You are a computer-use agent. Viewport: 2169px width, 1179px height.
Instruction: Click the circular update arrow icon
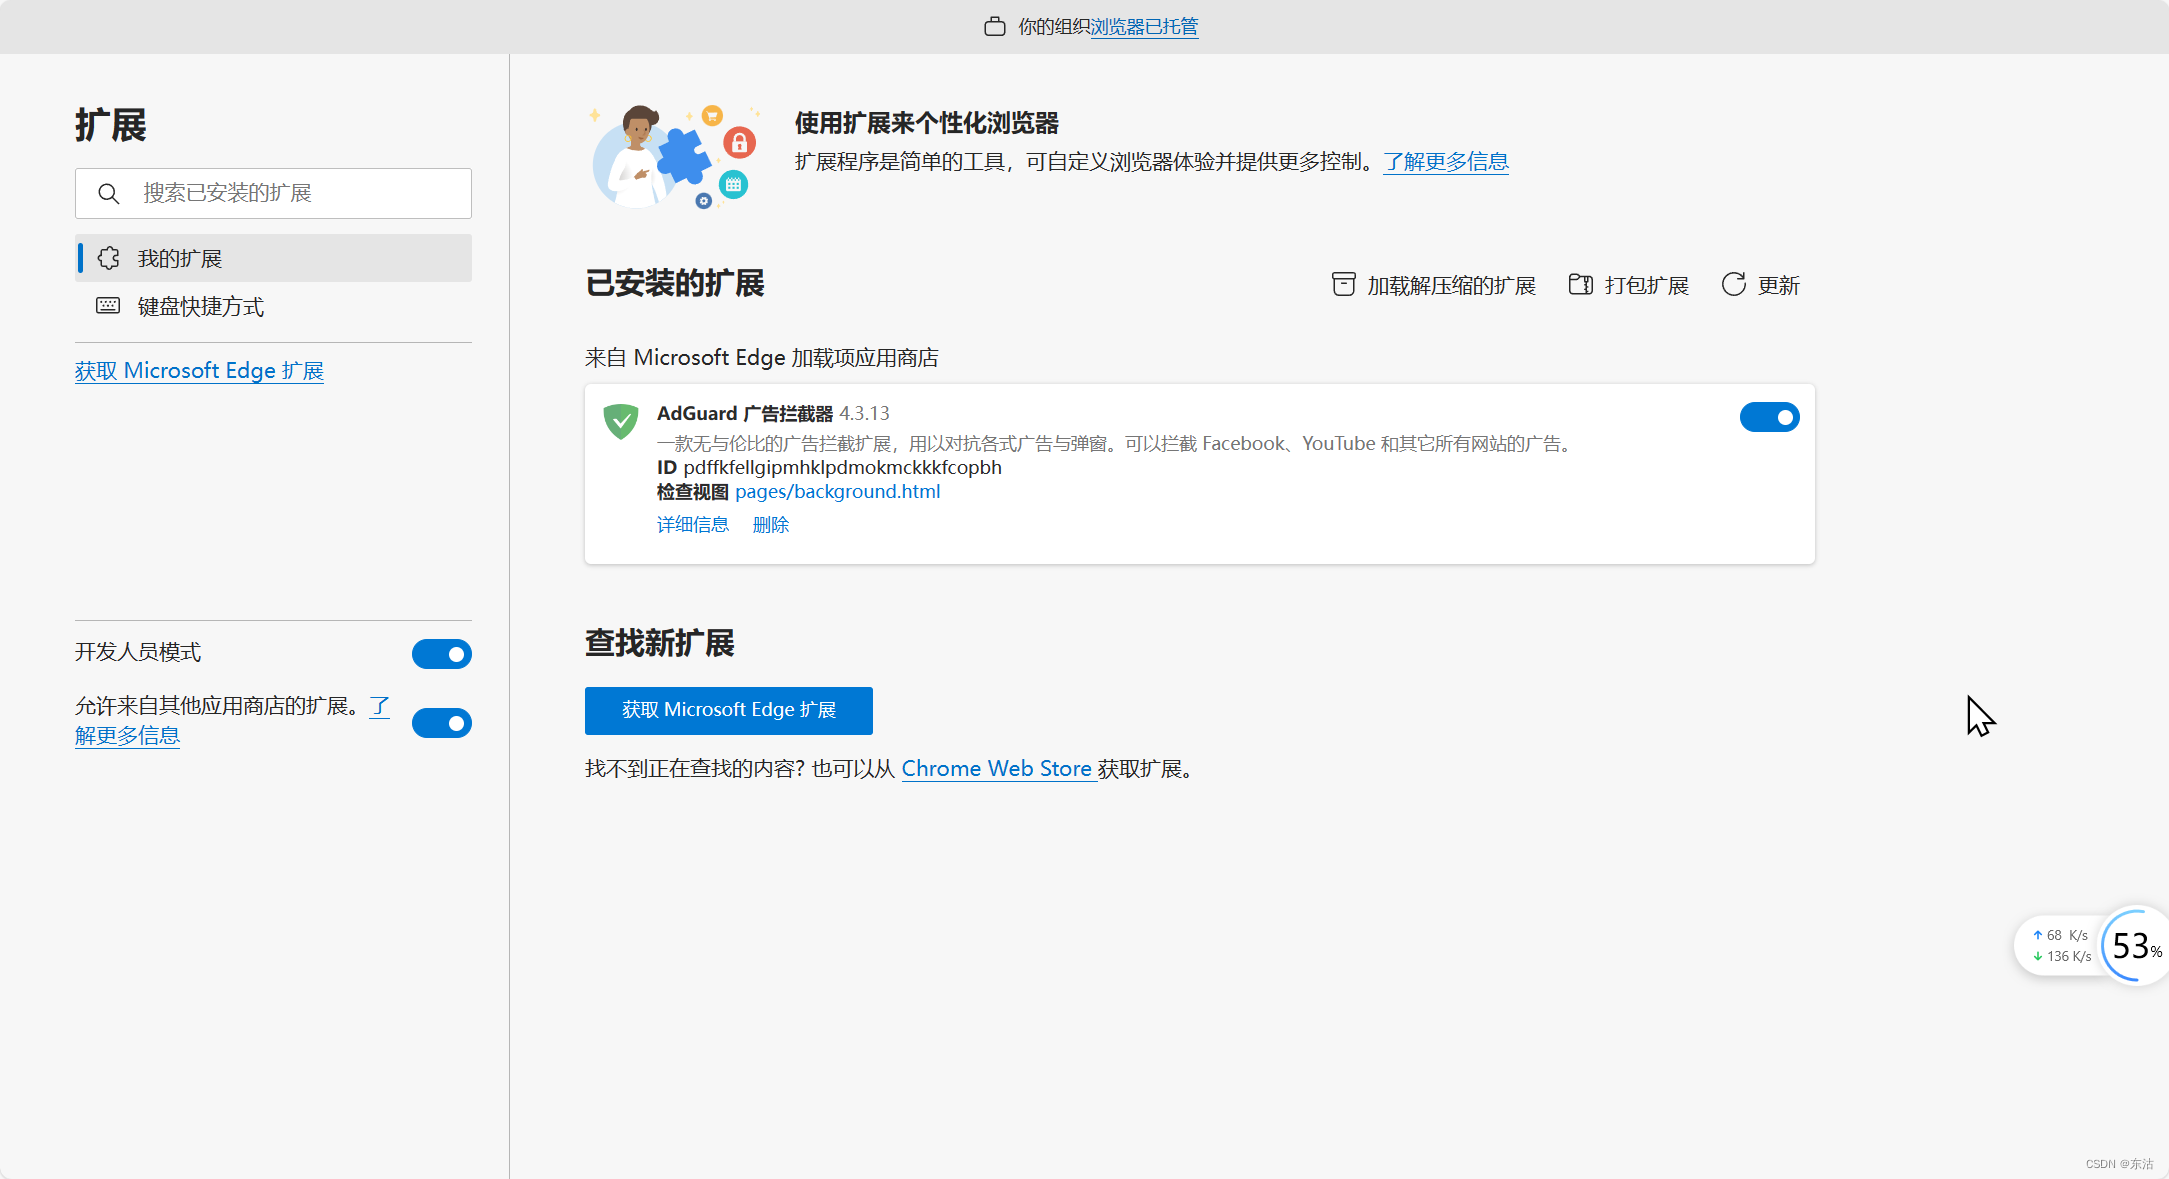tap(1733, 285)
